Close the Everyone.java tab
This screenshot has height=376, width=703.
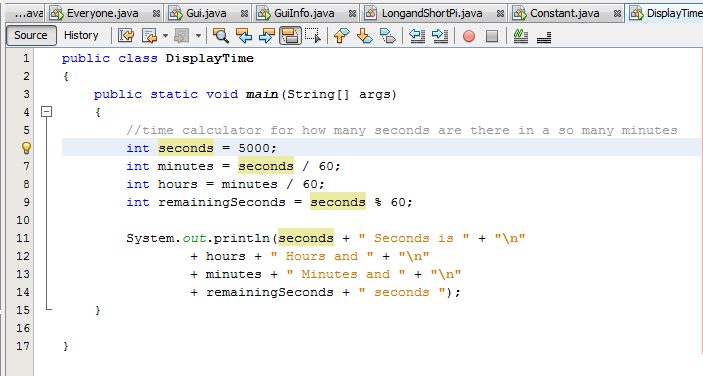(156, 14)
